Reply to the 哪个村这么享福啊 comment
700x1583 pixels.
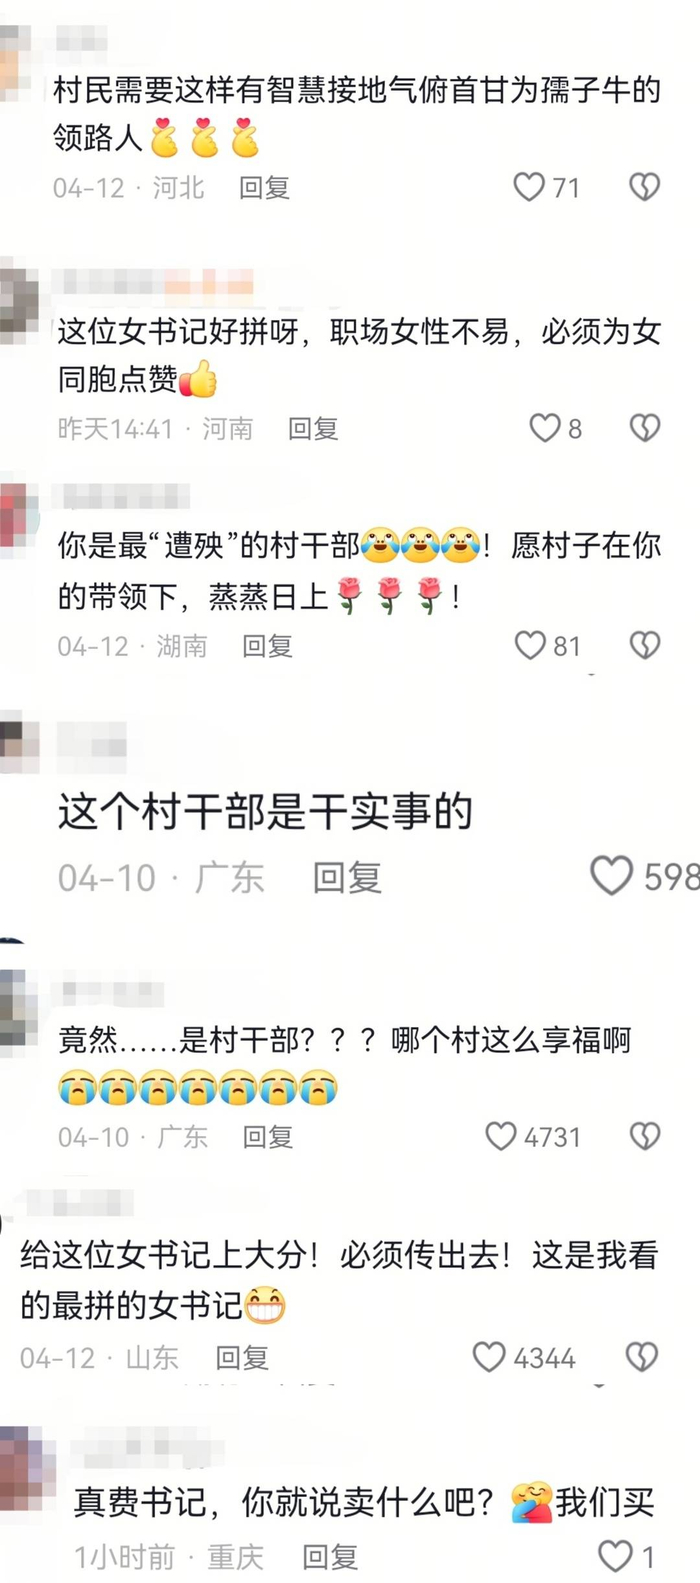(x=267, y=1136)
